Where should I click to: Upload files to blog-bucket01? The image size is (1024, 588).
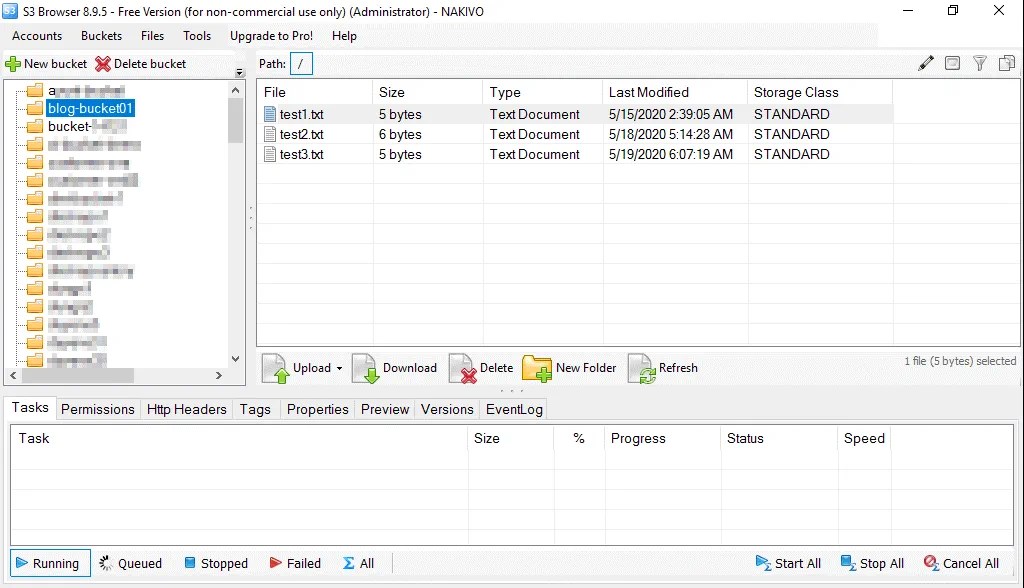tap(301, 368)
